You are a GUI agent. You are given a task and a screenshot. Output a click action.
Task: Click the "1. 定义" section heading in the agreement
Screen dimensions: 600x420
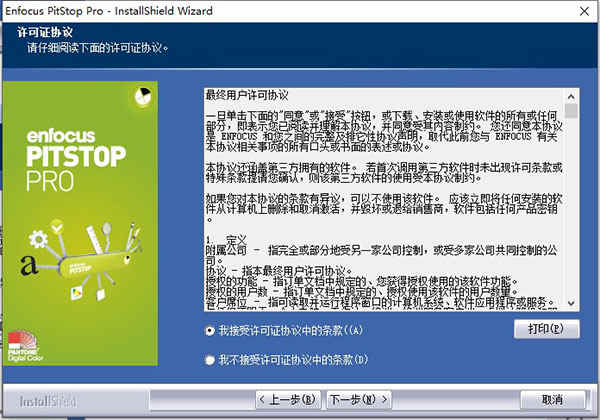click(x=226, y=240)
